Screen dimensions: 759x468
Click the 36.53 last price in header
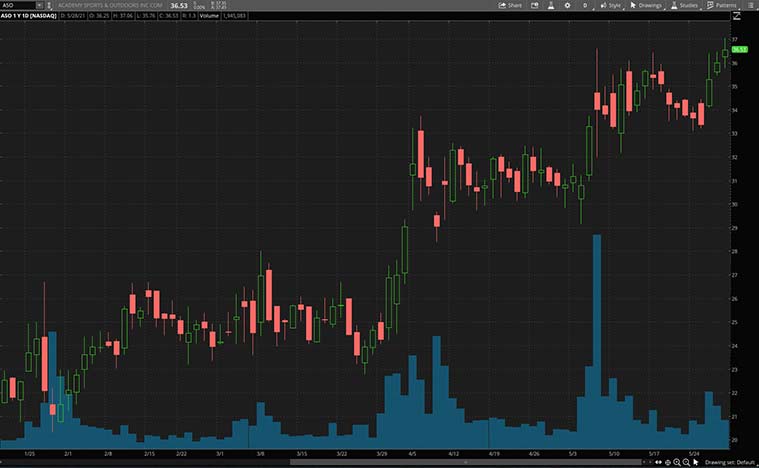179,6
